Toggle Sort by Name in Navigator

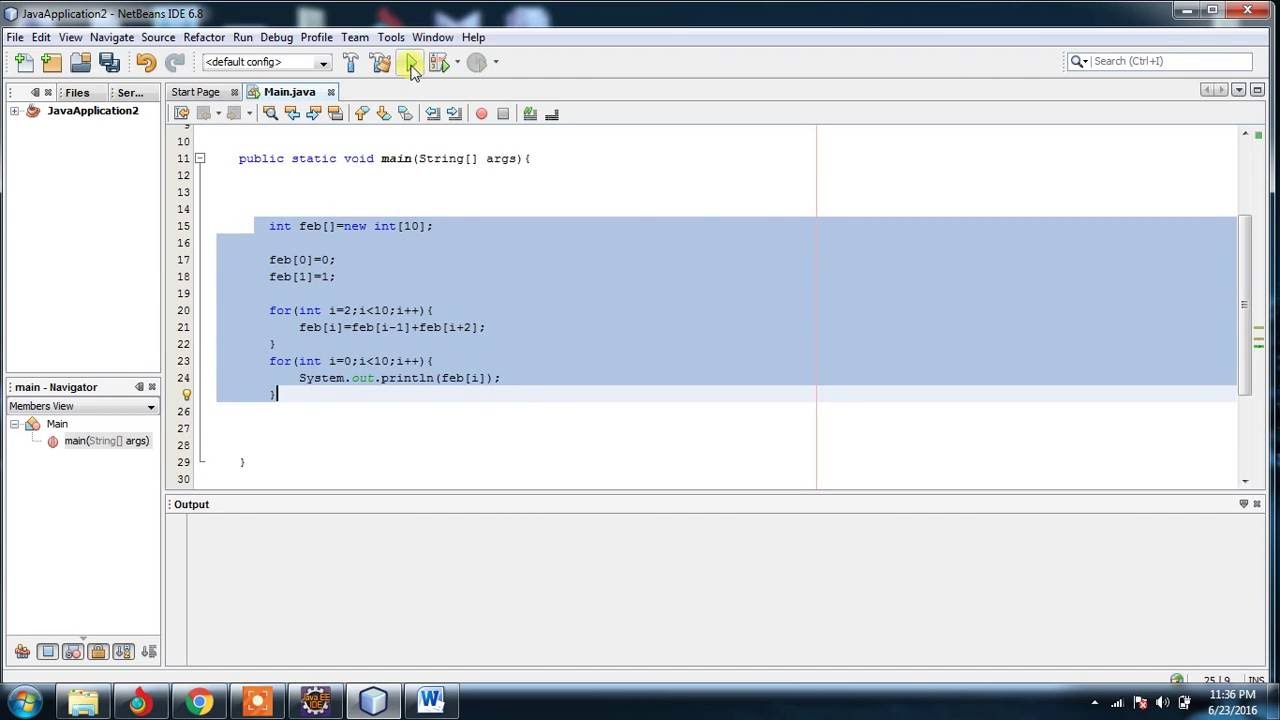[x=123, y=652]
